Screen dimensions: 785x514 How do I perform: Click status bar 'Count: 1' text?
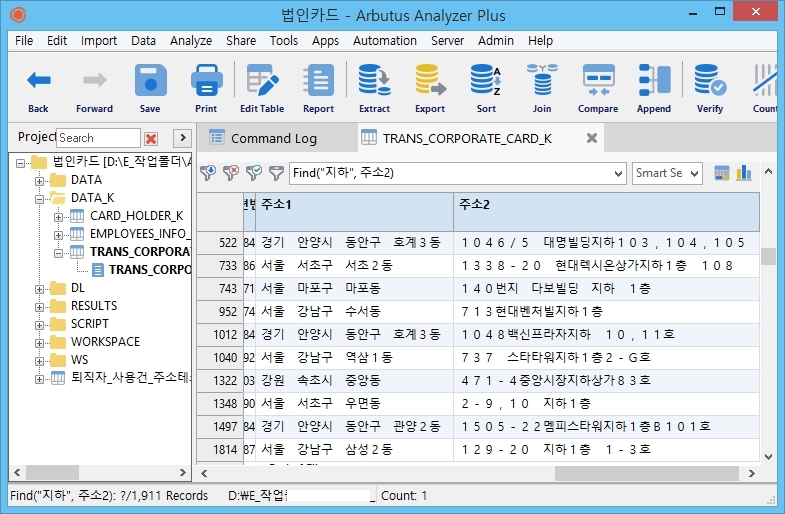(x=404, y=496)
